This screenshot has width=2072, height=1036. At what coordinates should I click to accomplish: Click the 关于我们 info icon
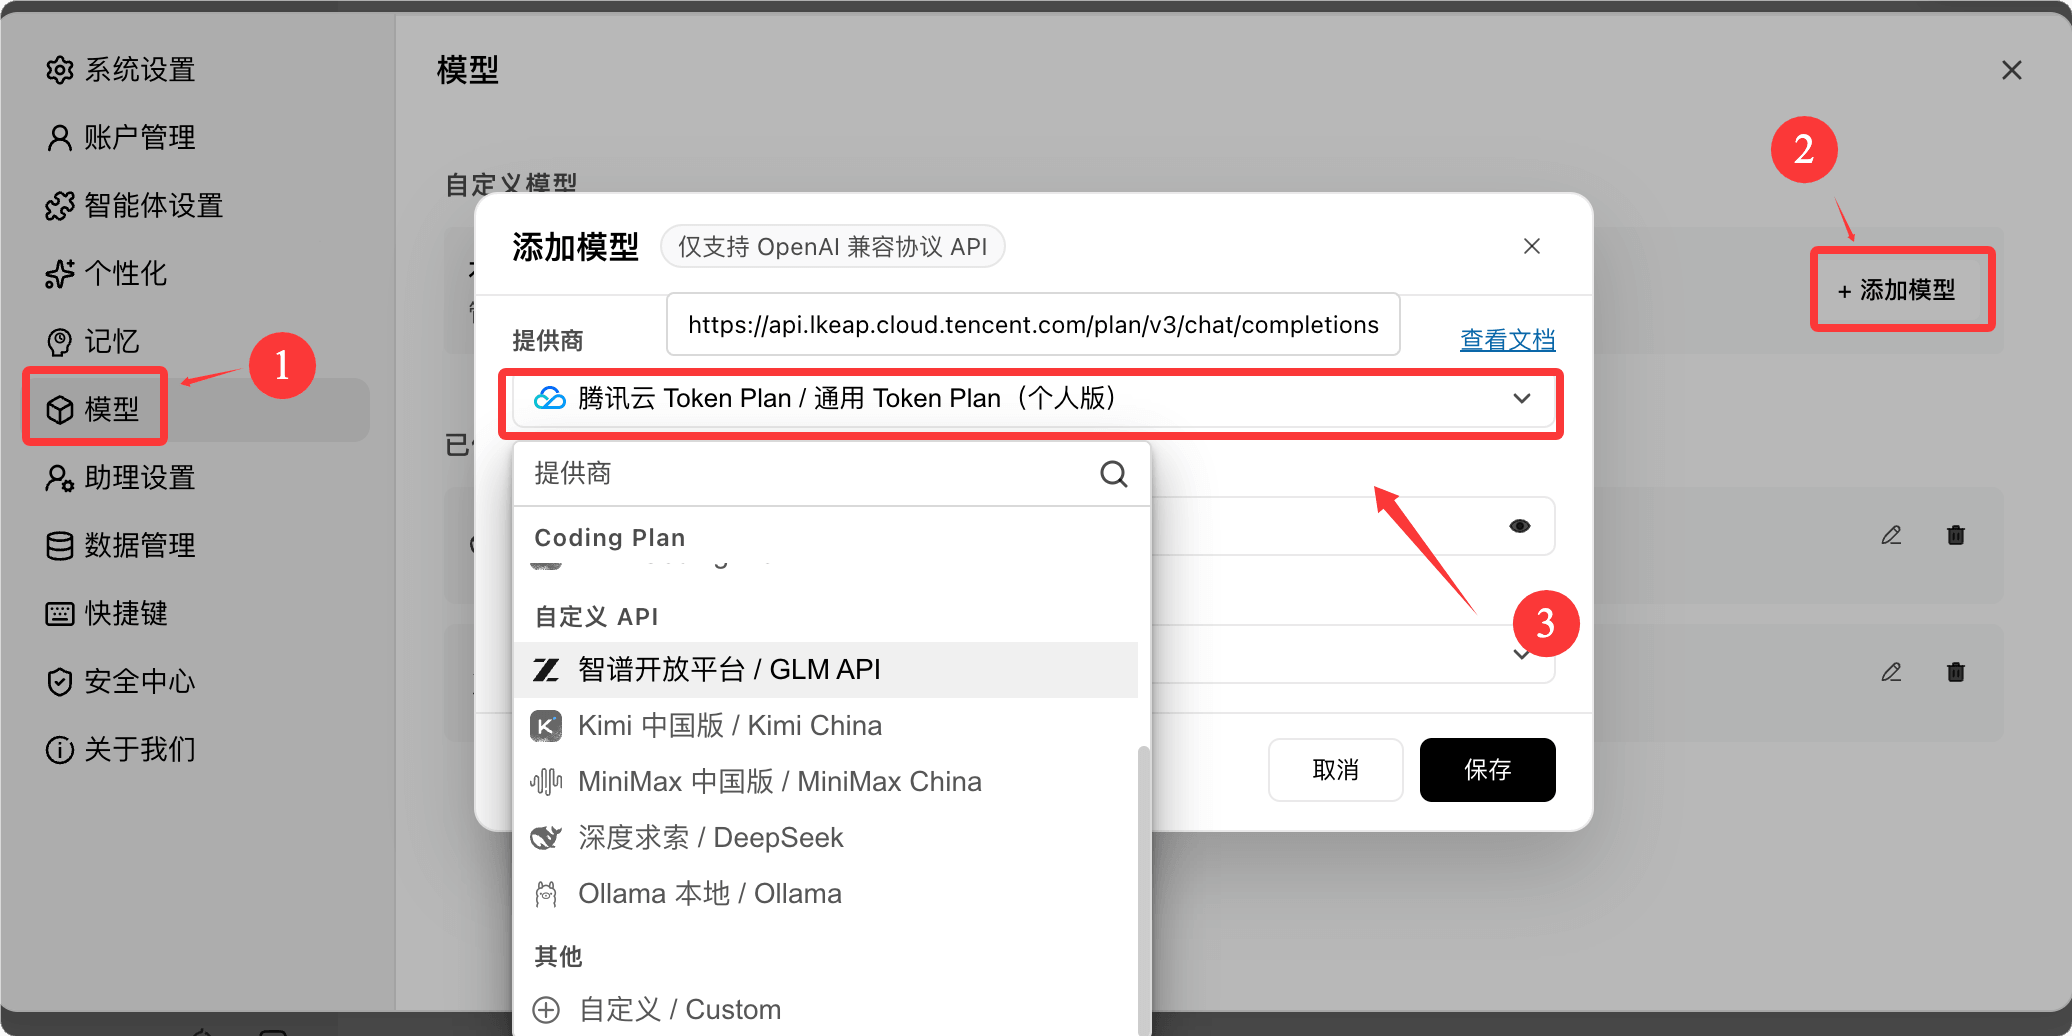click(60, 750)
